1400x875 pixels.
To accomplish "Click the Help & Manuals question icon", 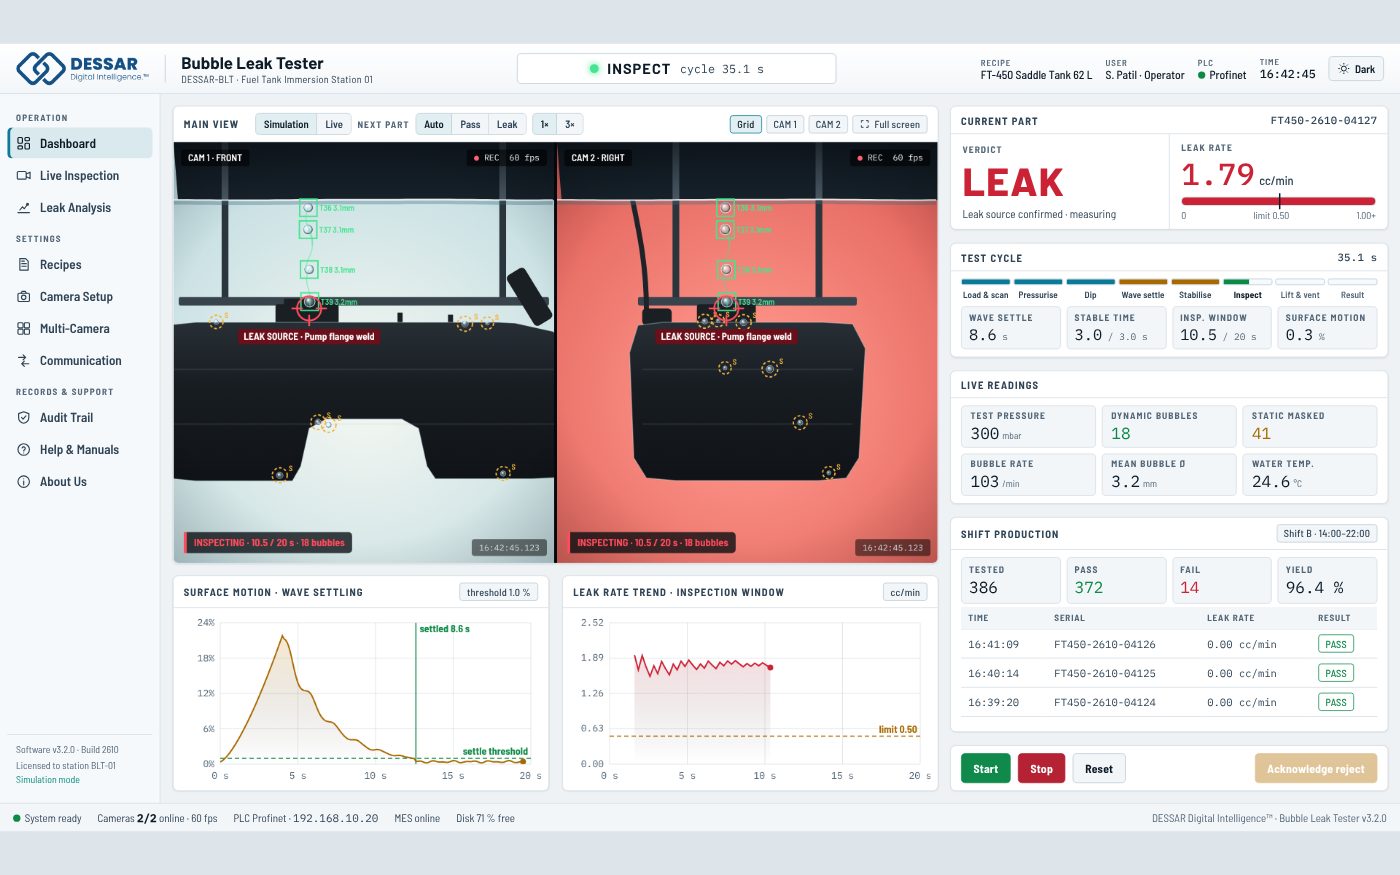I will [24, 449].
